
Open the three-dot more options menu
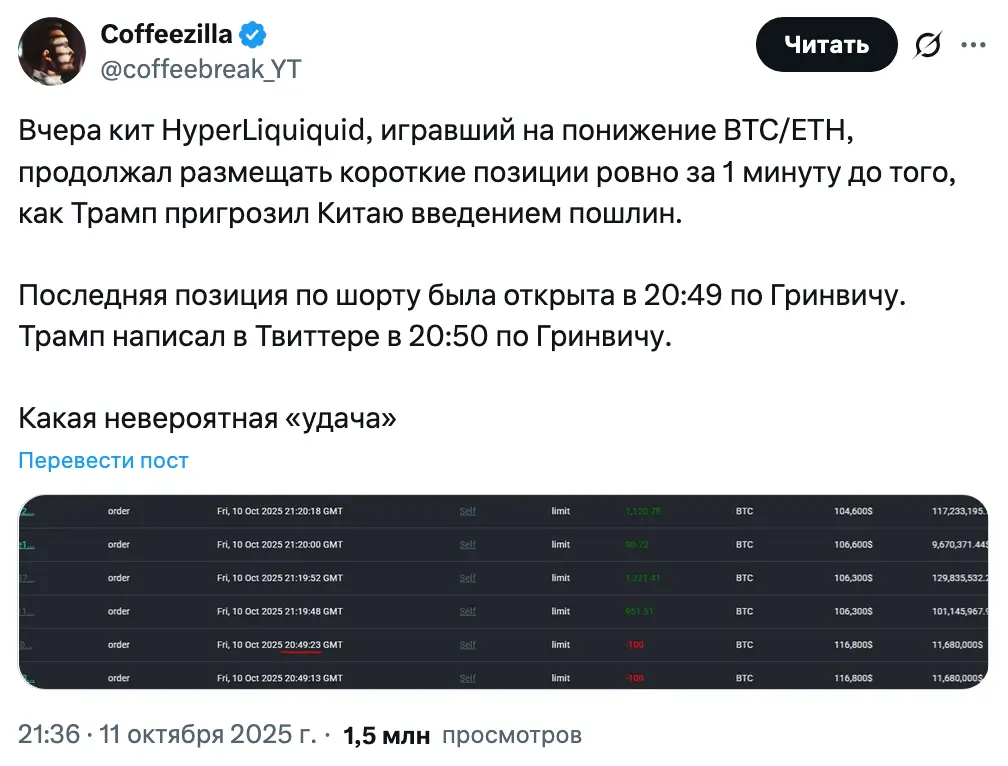[973, 44]
